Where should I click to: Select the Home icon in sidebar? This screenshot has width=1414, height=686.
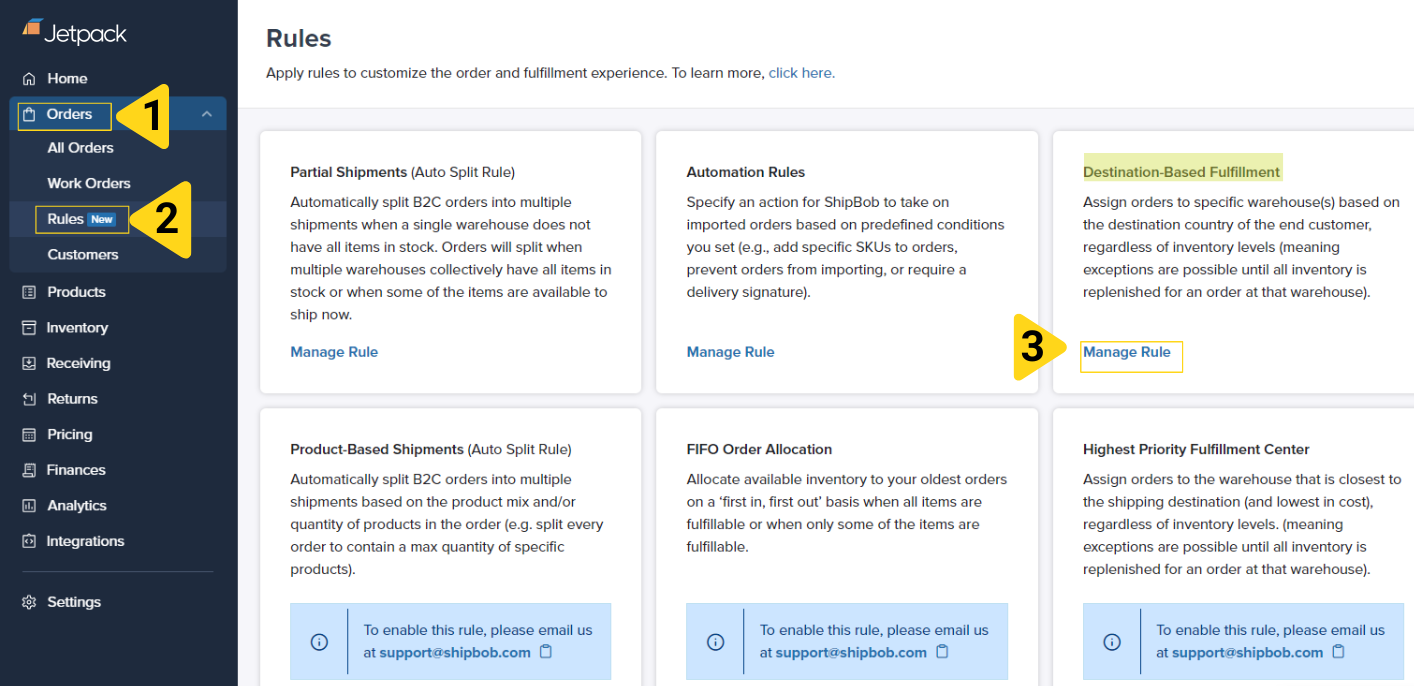pos(30,78)
